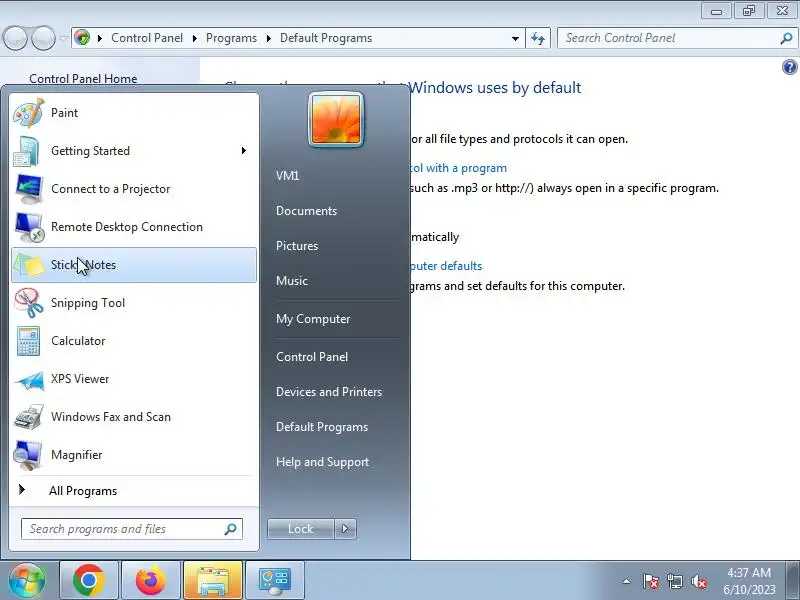Click Search programs and files field
This screenshot has height=600, width=800.
132,529
